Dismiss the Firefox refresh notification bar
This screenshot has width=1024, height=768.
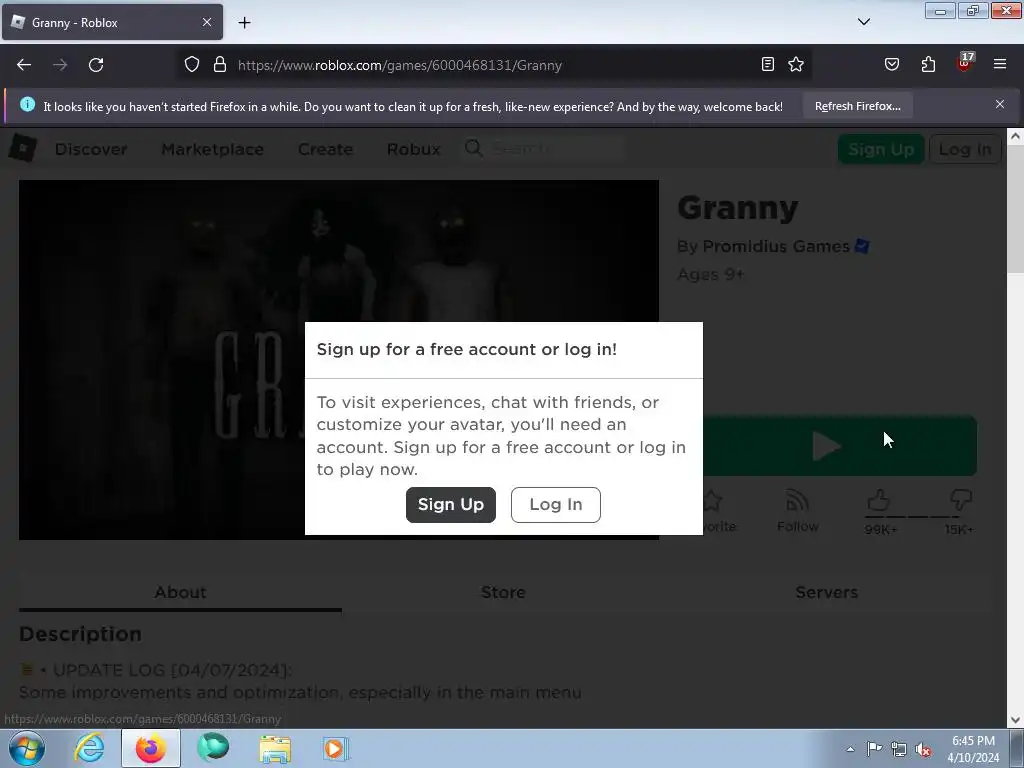1000,104
